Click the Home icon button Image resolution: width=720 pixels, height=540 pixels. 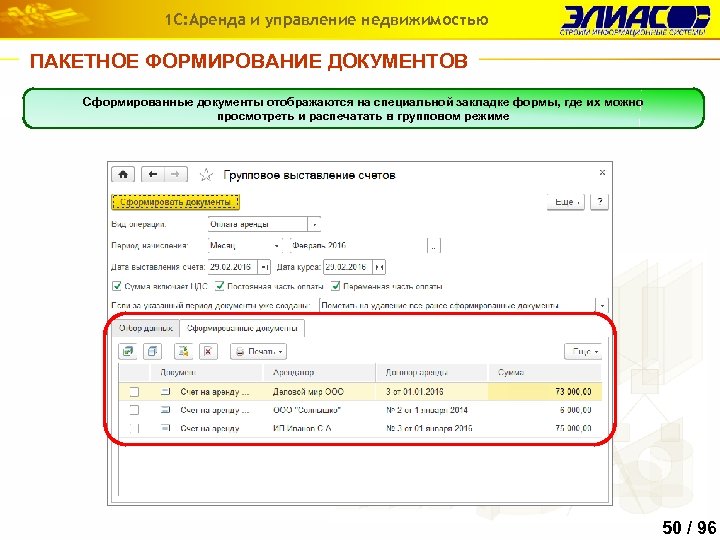(123, 174)
